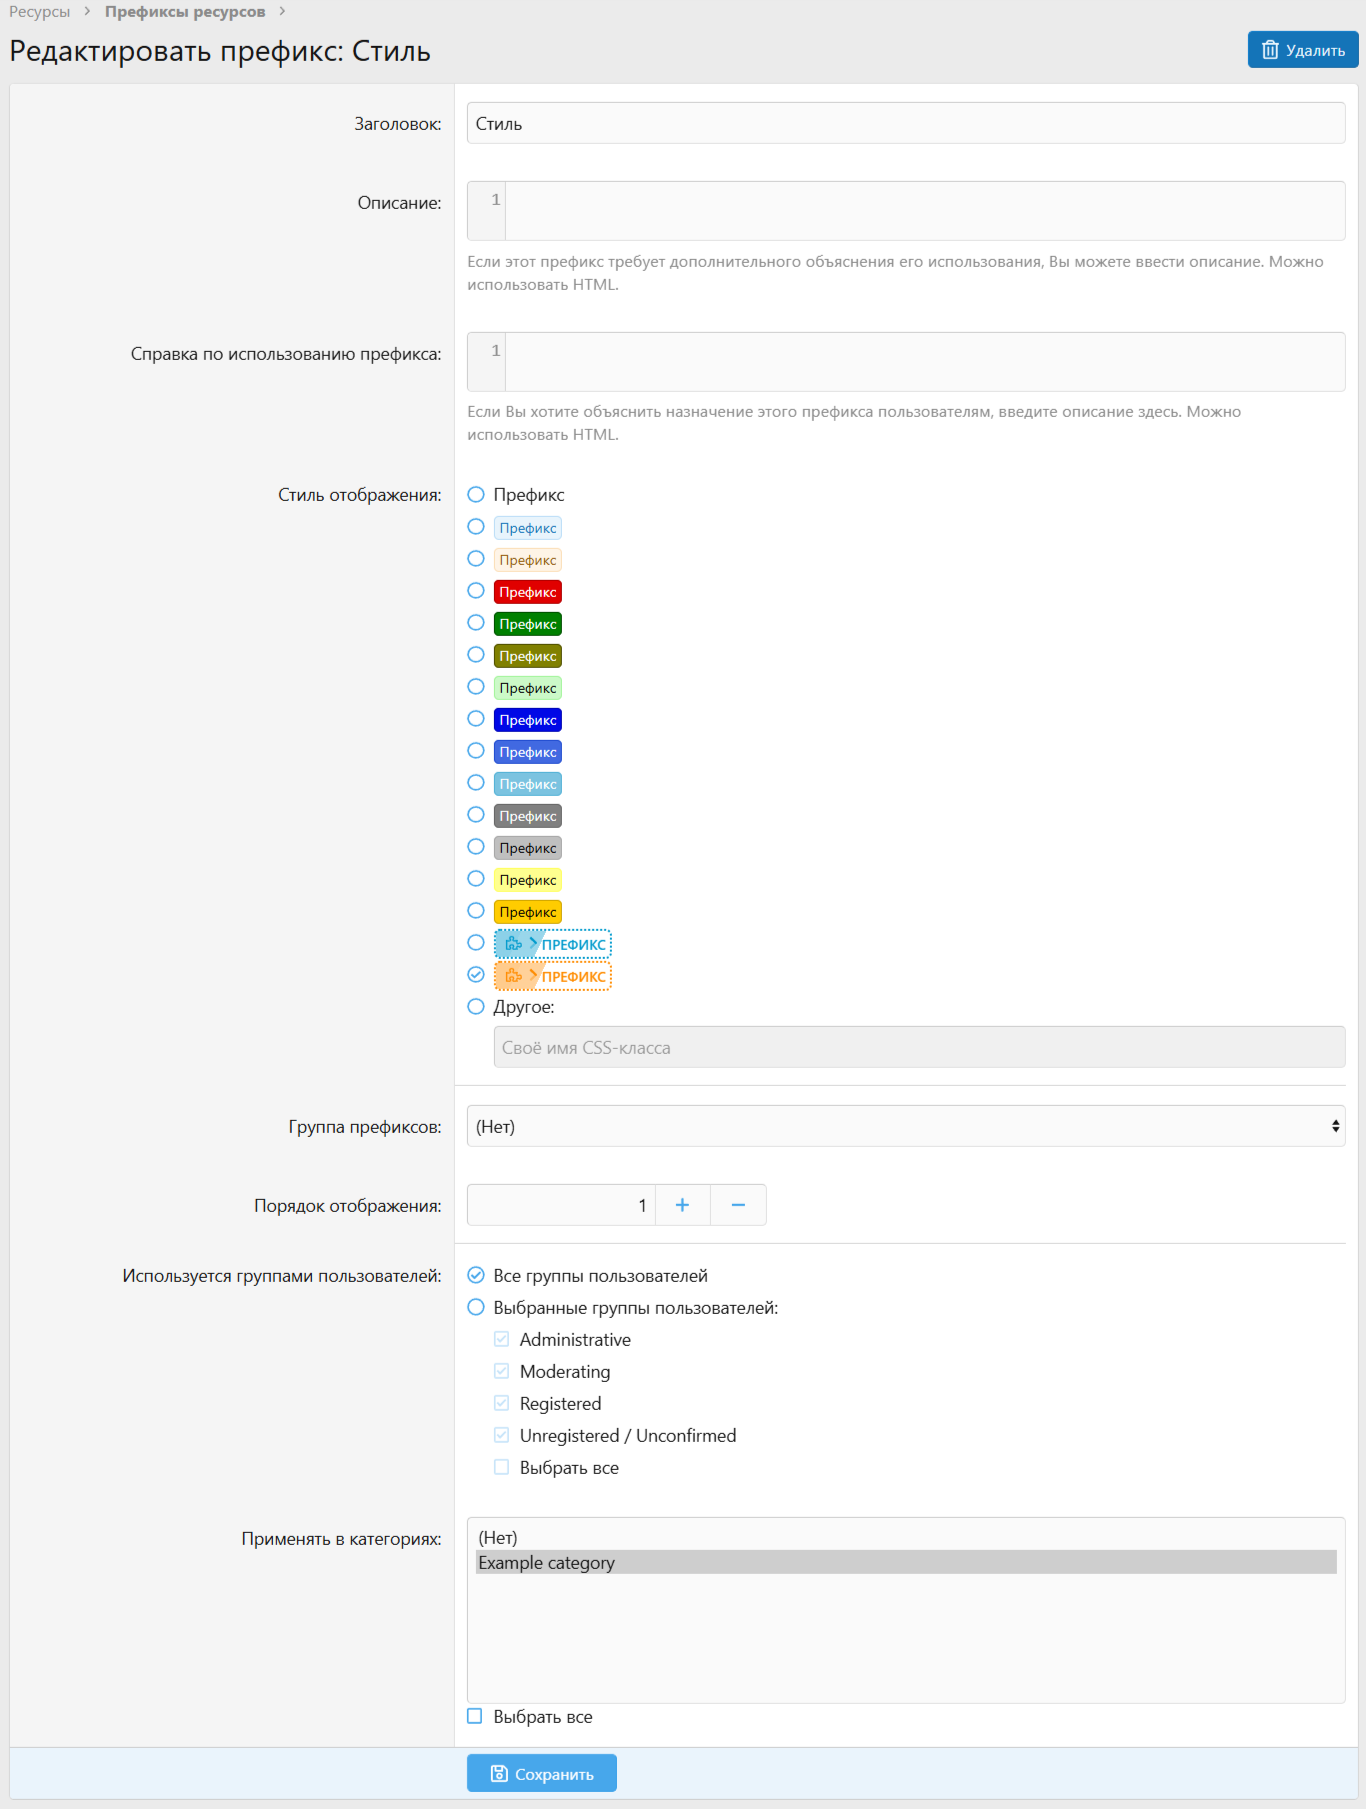Choose Выбранные группы пользователей radio option

476,1307
